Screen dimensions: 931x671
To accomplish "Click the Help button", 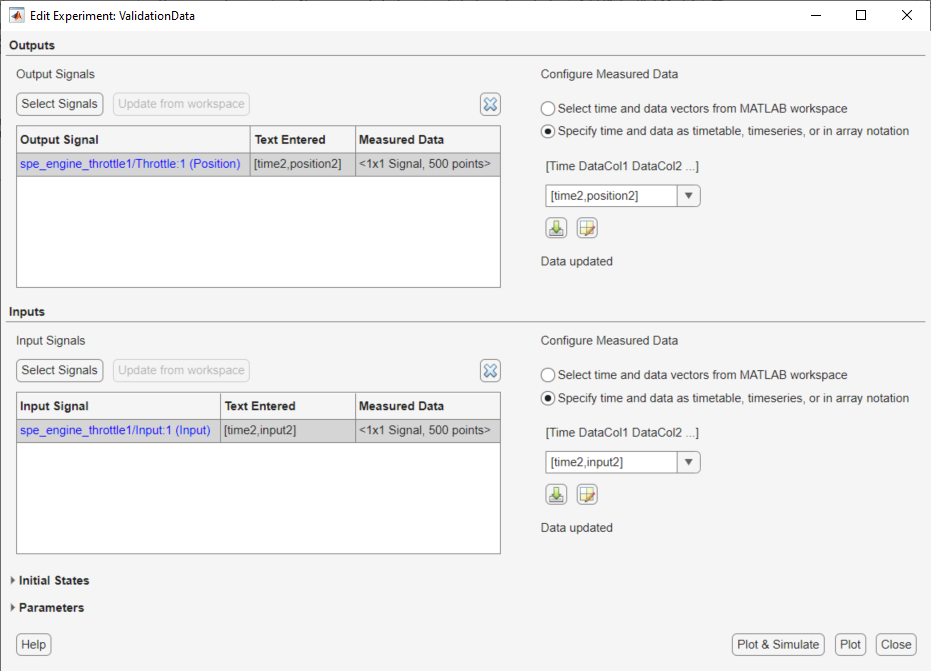I will [33, 644].
